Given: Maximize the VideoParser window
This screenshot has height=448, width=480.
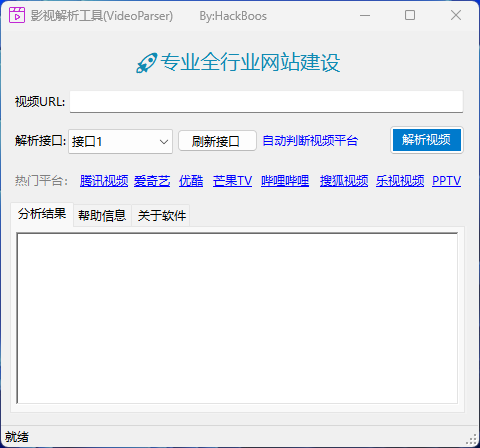Looking at the screenshot, I should click(410, 15).
